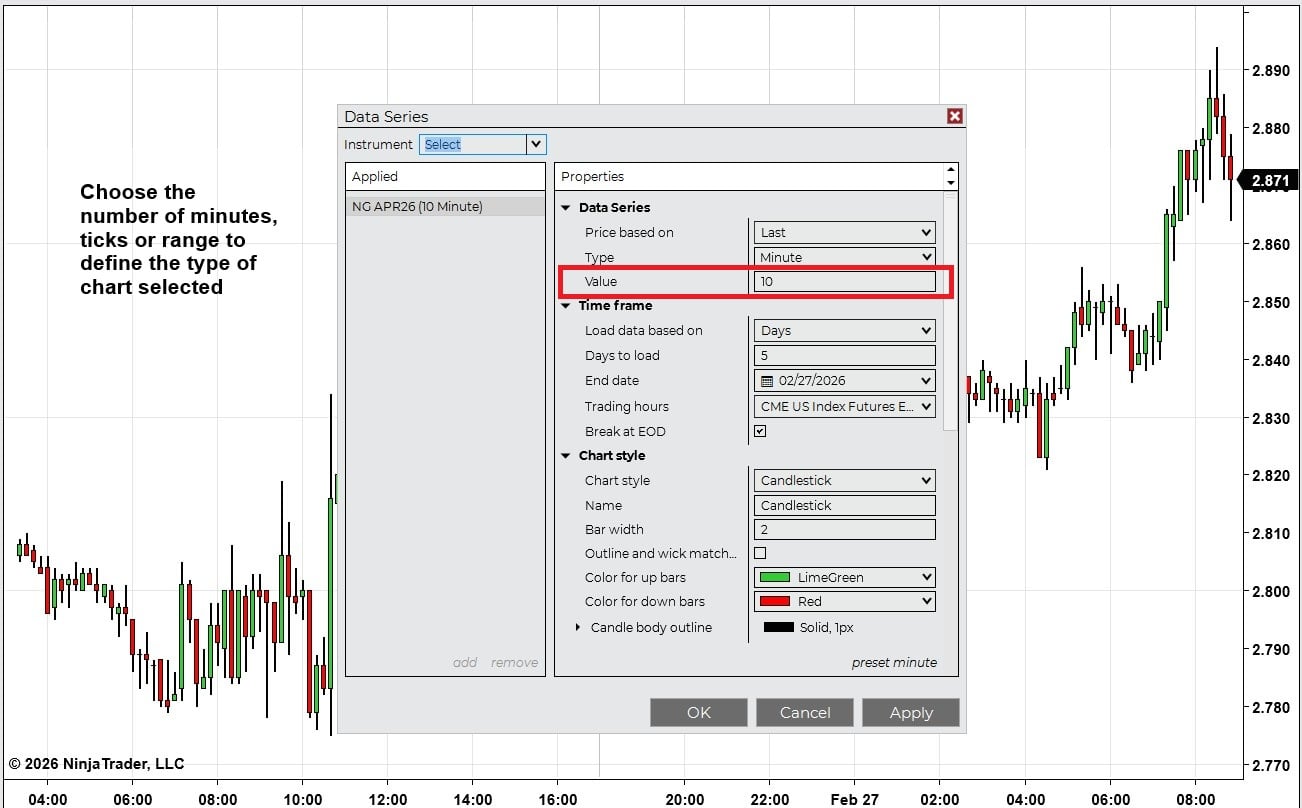
Task: Expand the Candle body outline section
Action: (579, 627)
